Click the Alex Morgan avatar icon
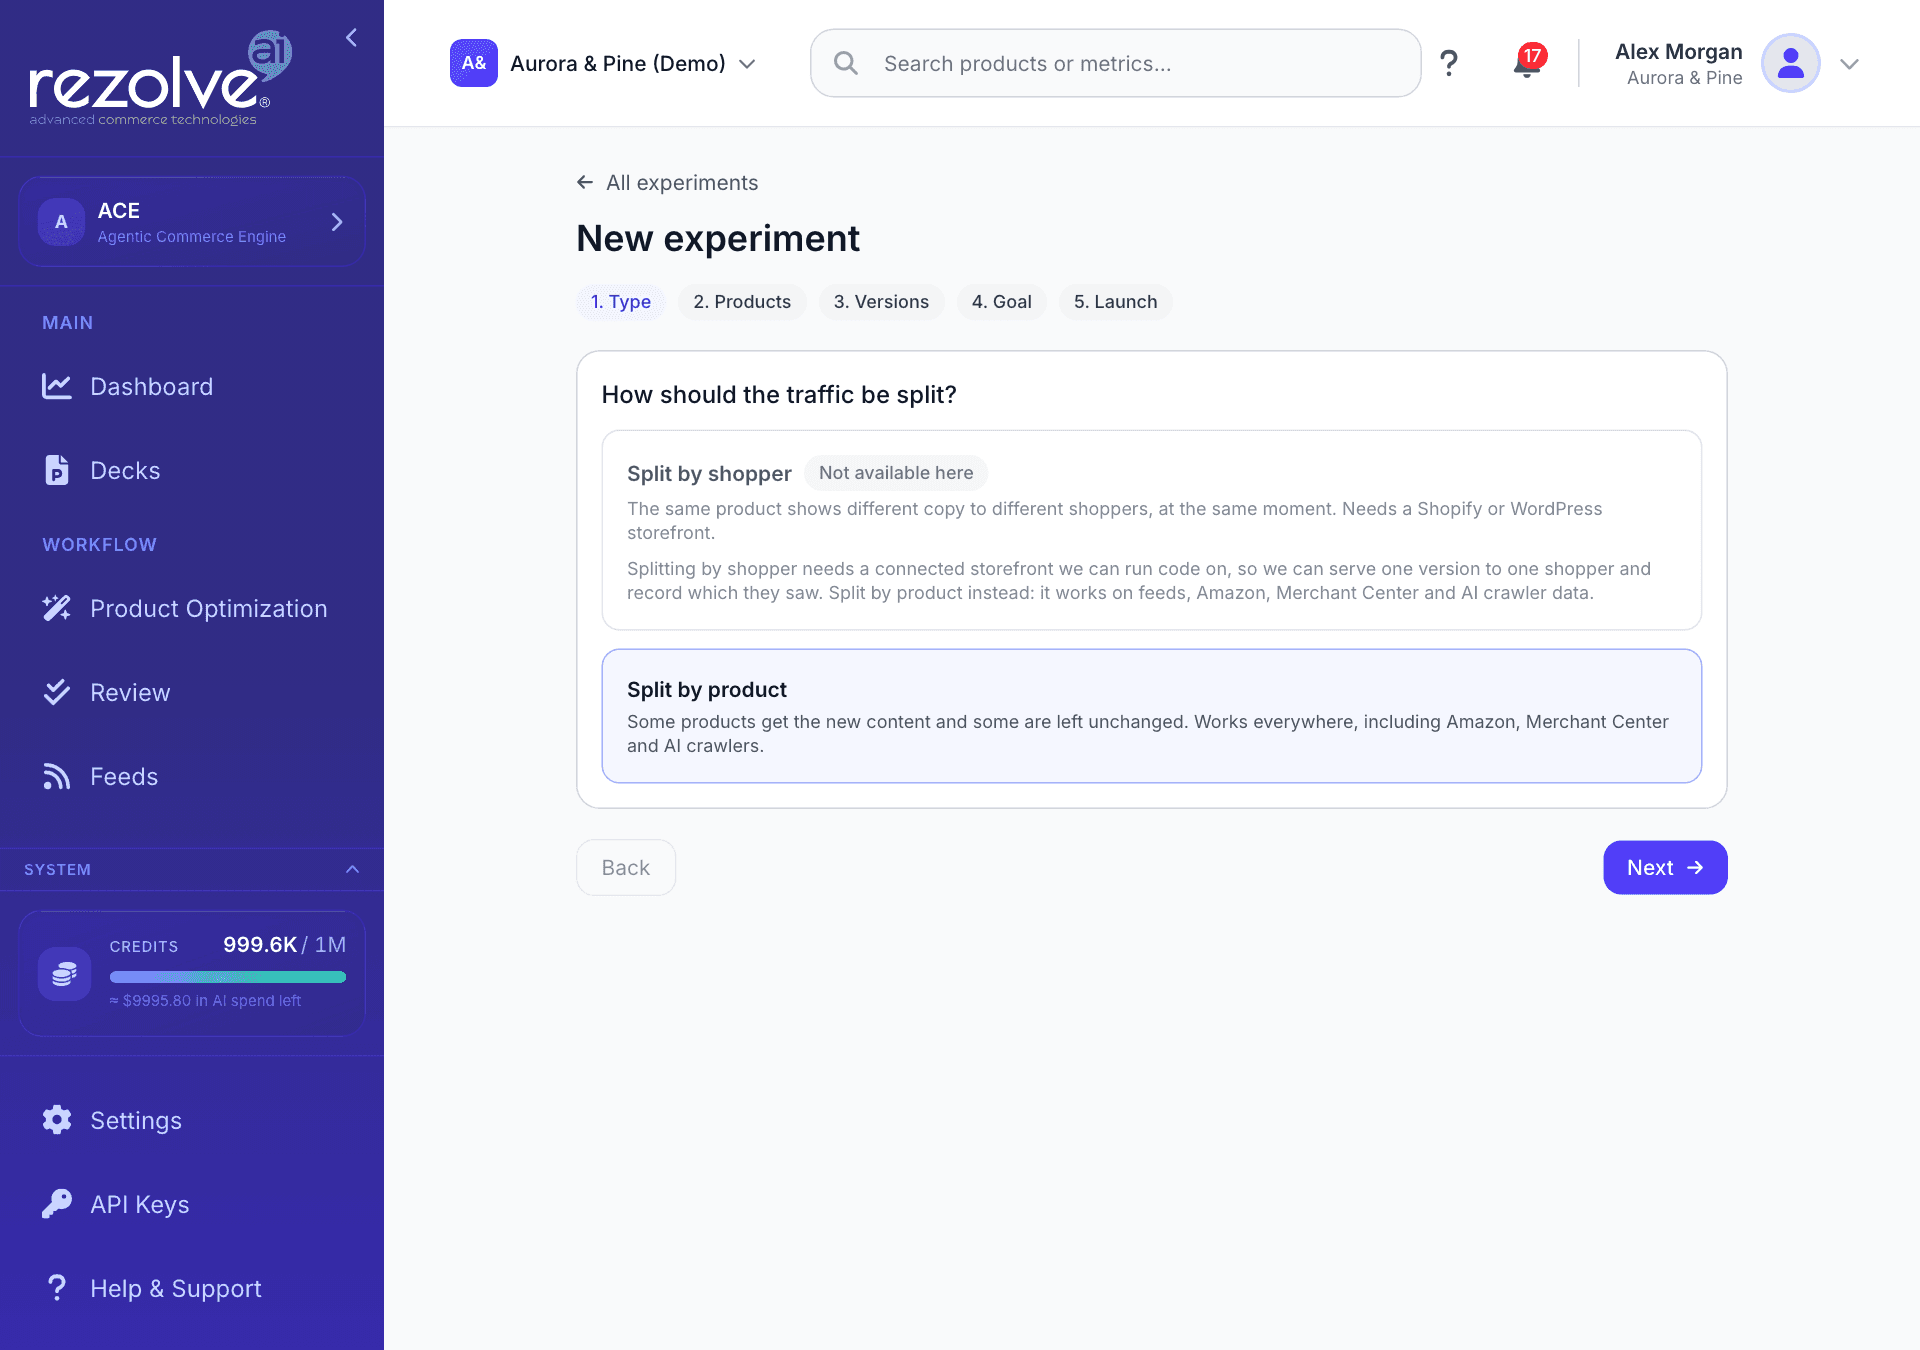The width and height of the screenshot is (1920, 1350). (1790, 63)
